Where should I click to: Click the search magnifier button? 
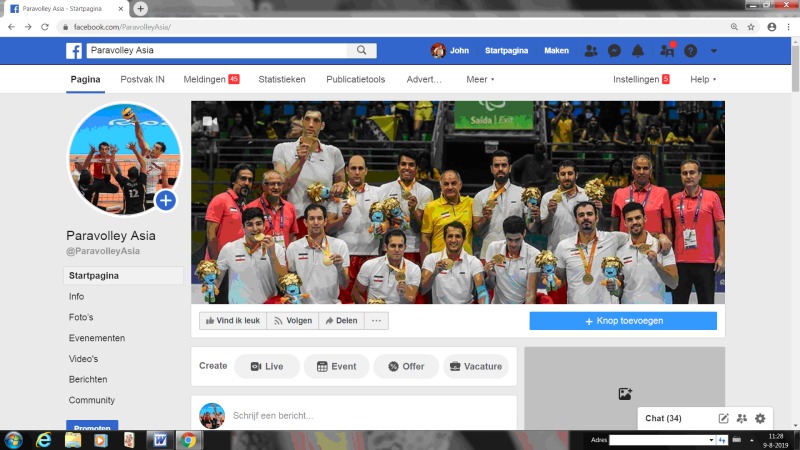click(x=361, y=50)
